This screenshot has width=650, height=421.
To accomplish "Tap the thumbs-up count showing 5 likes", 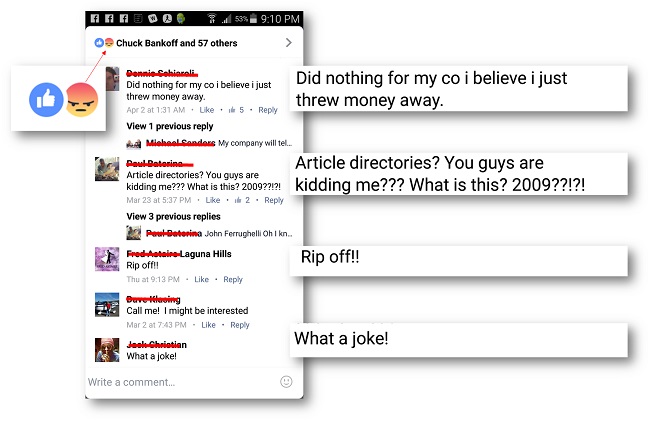I will coord(236,110).
